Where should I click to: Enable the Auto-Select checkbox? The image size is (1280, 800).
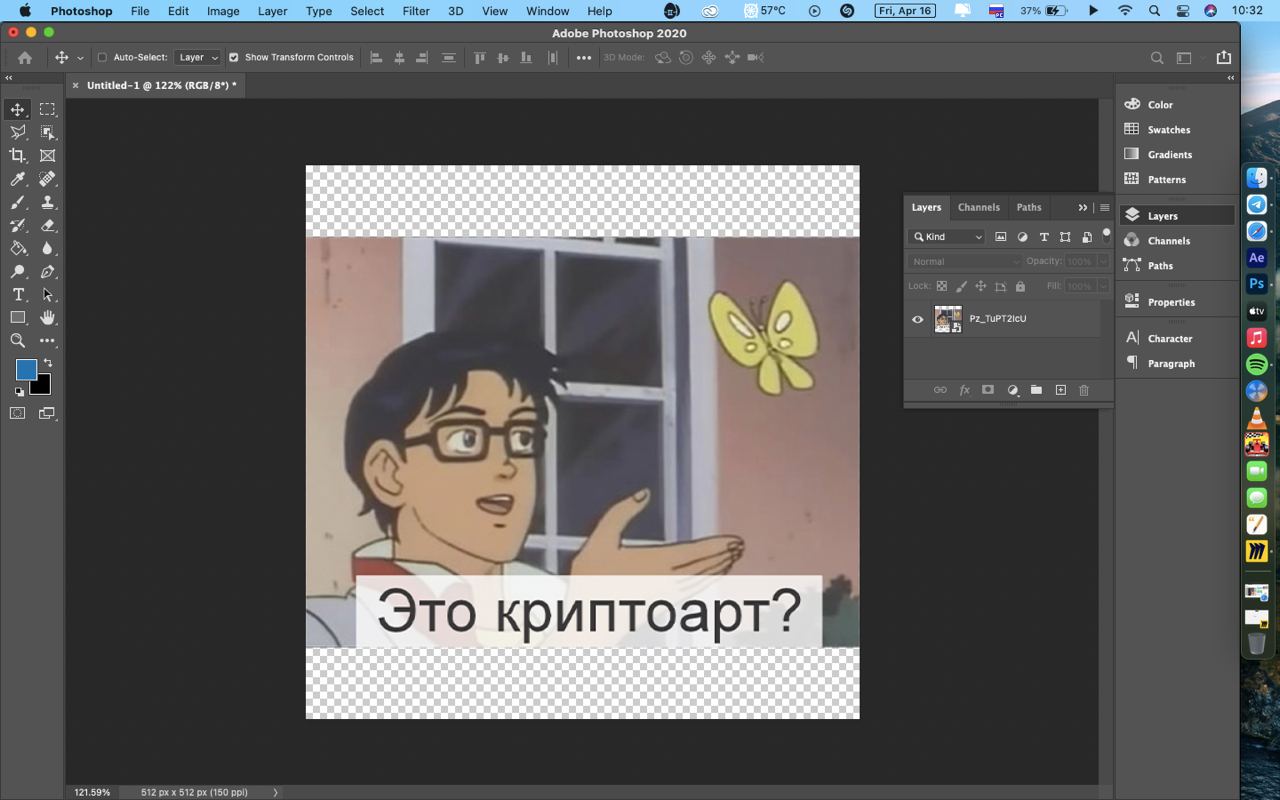pos(102,58)
